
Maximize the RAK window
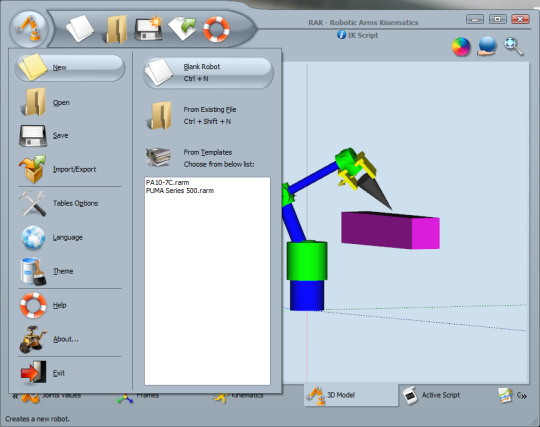[498, 19]
